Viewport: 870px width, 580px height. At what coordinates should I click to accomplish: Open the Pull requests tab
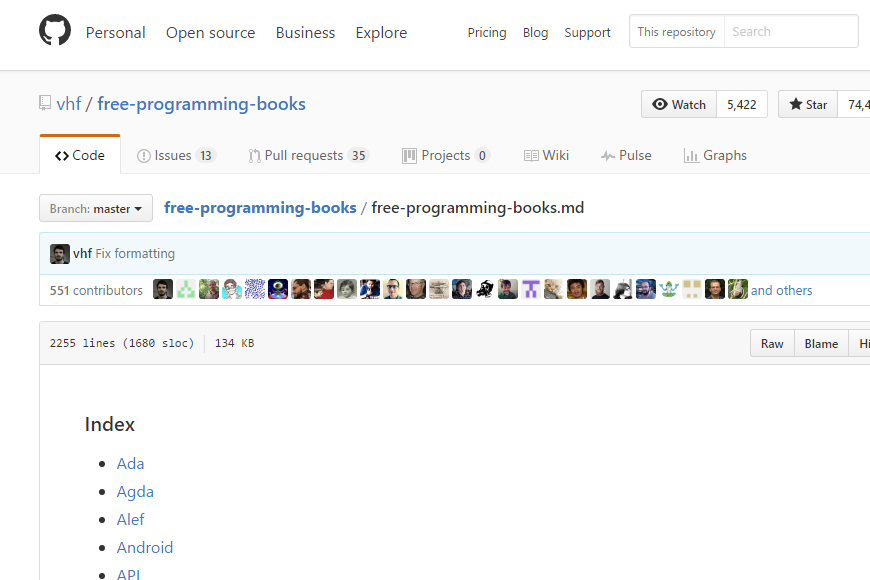coord(308,155)
